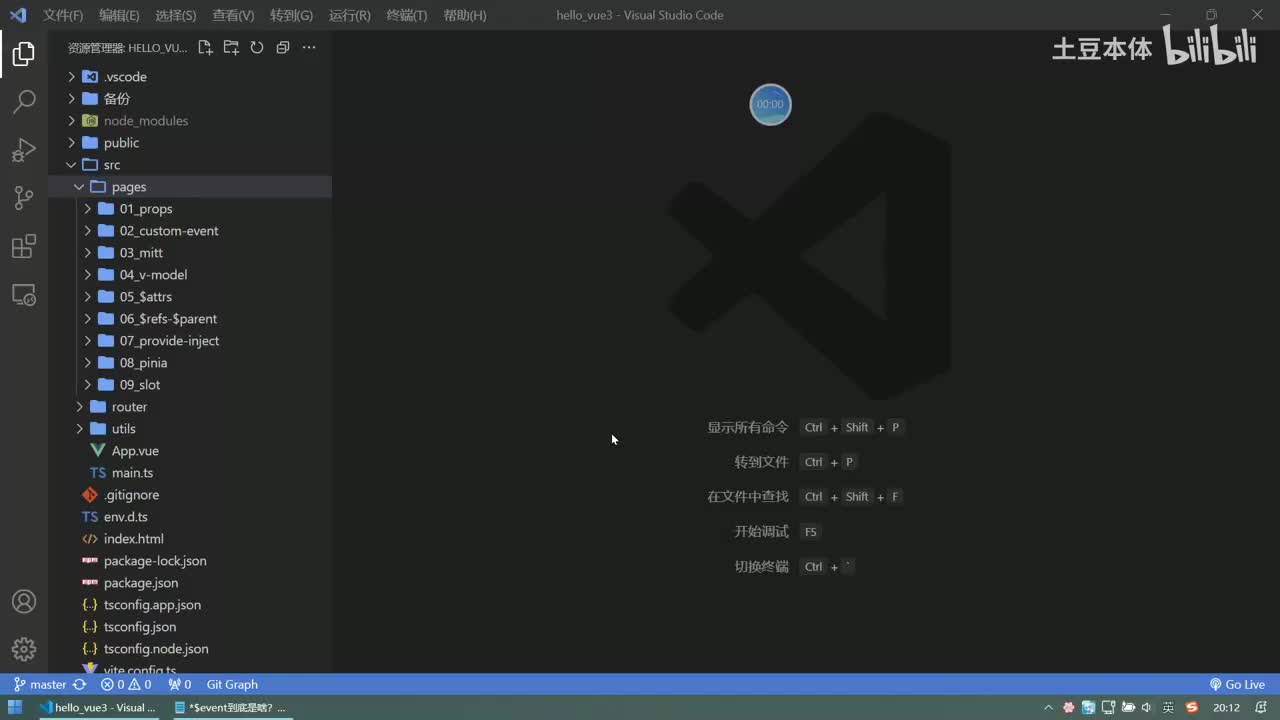Expand the 06_$refs-$parent folder
This screenshot has height=720, width=1280.
[190, 319]
